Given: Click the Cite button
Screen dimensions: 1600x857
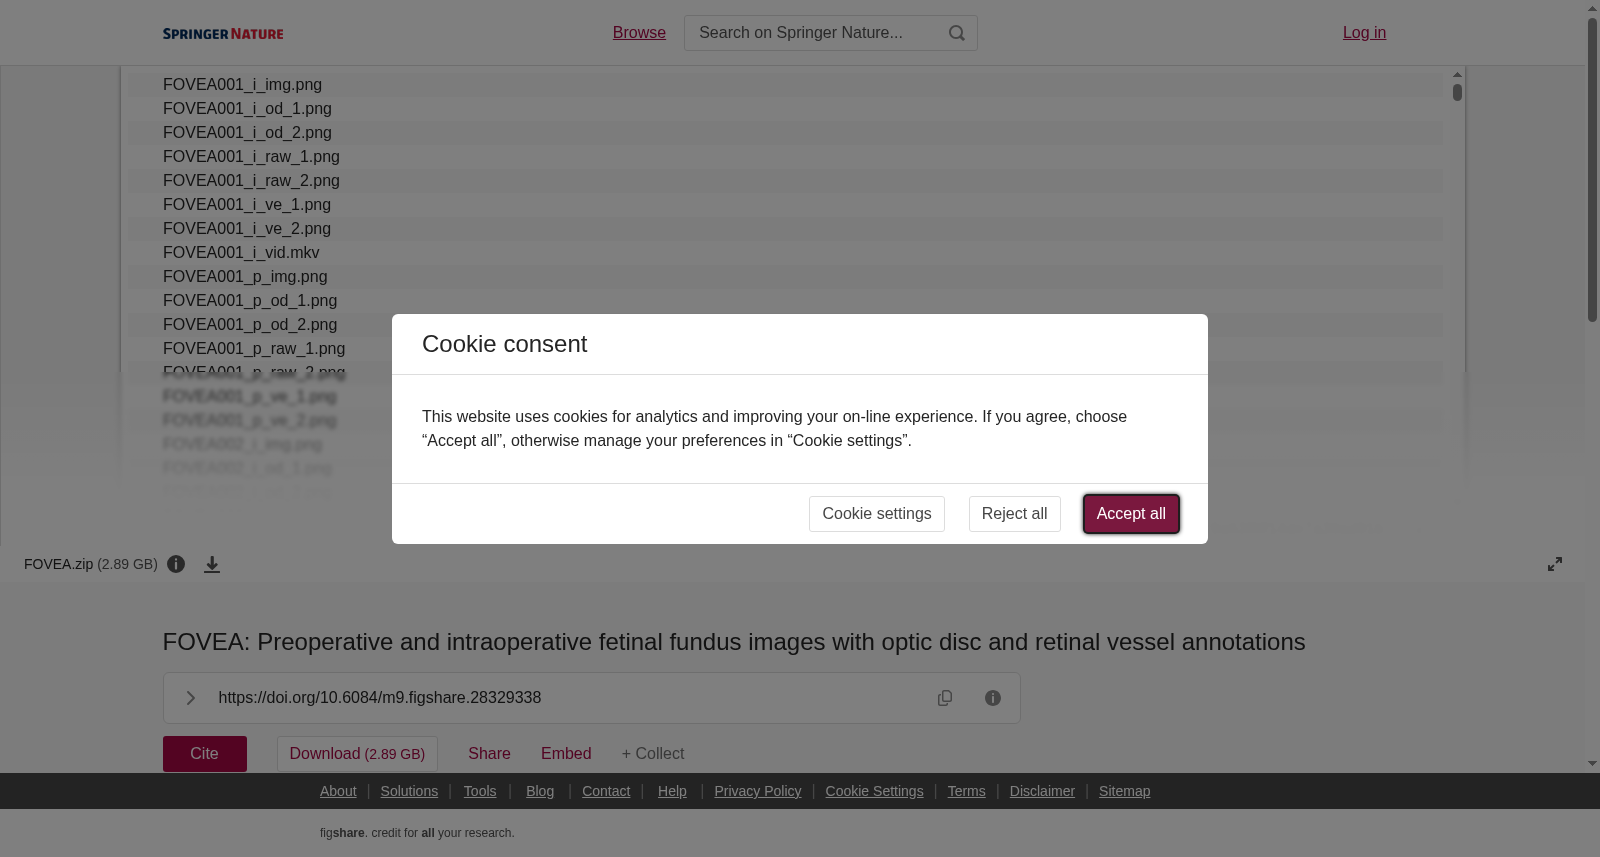Looking at the screenshot, I should click(x=205, y=754).
